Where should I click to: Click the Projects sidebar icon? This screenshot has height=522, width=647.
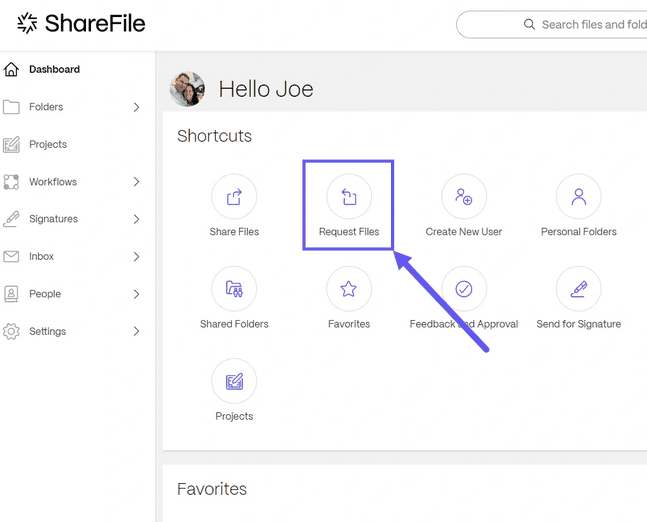tap(11, 144)
